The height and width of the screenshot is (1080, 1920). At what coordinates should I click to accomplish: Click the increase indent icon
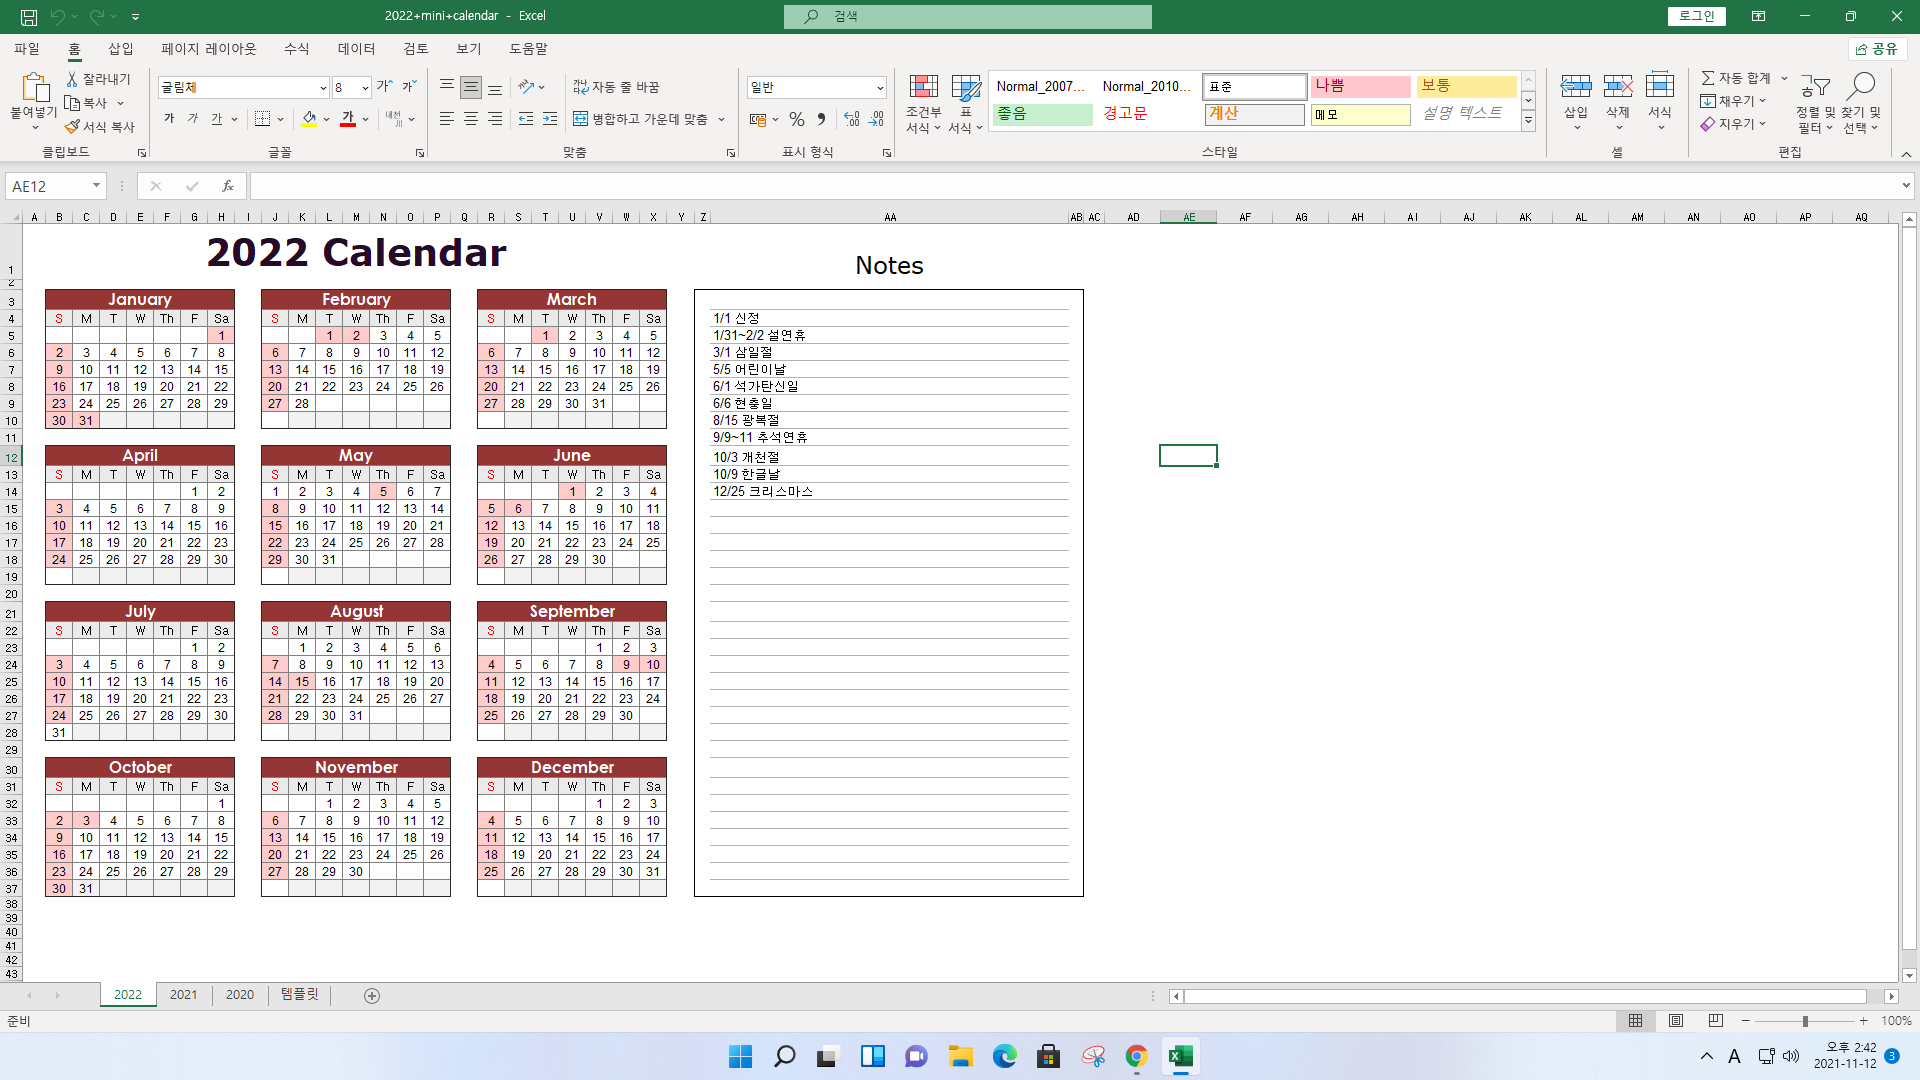(550, 119)
